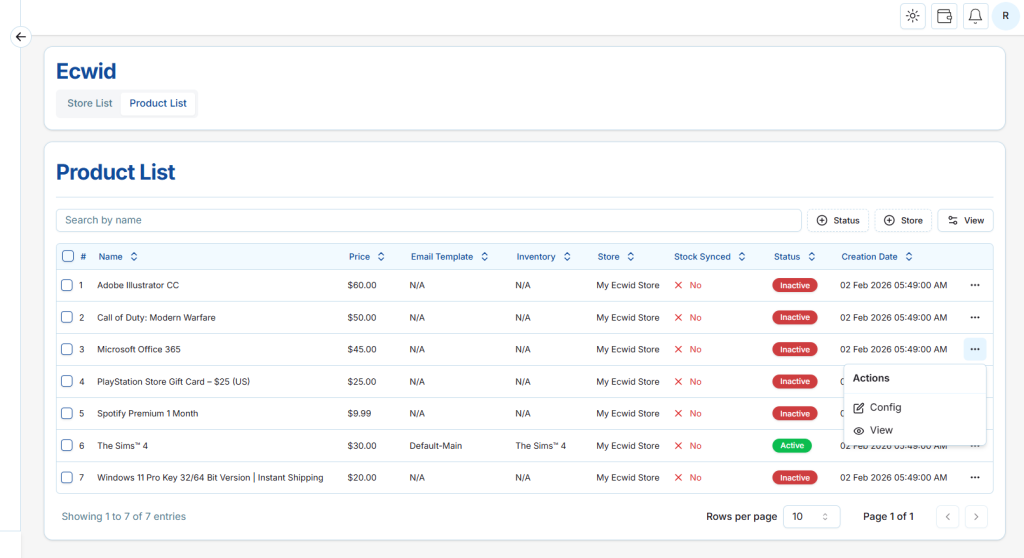Toggle the light/dark theme sun icon
Image resolution: width=1024 pixels, height=558 pixels.
(912, 16)
